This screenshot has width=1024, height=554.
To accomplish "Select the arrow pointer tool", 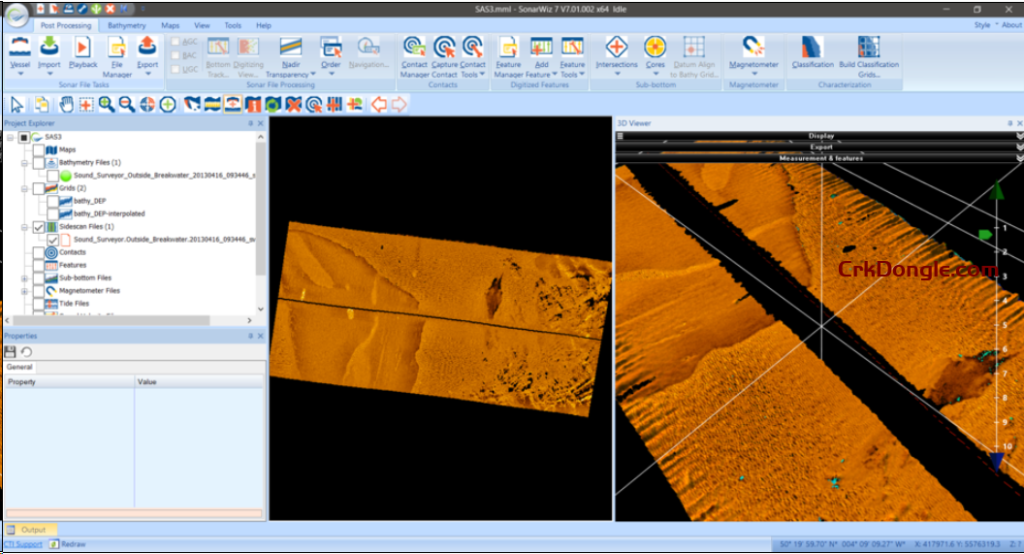I will (17, 104).
